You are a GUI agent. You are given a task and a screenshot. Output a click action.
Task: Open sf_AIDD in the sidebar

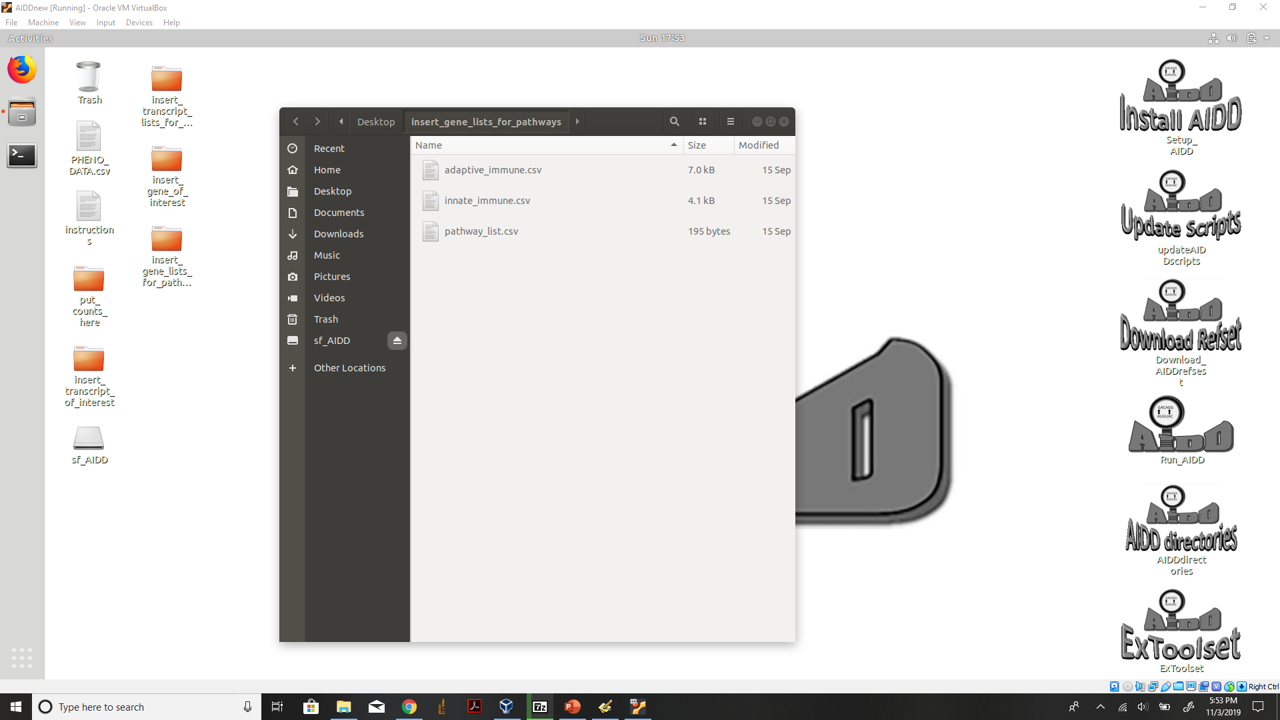[332, 340]
